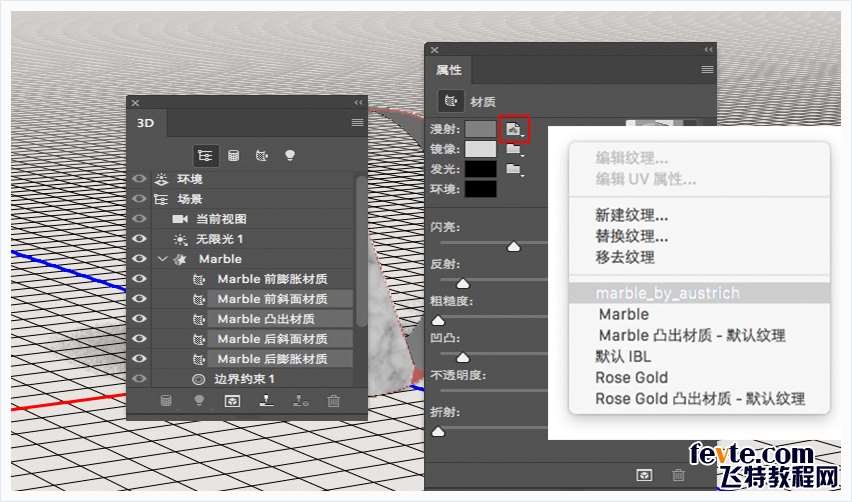This screenshot has height=502, width=852.
Task: Toggle visibility of 无限光 1
Action: tap(140, 239)
